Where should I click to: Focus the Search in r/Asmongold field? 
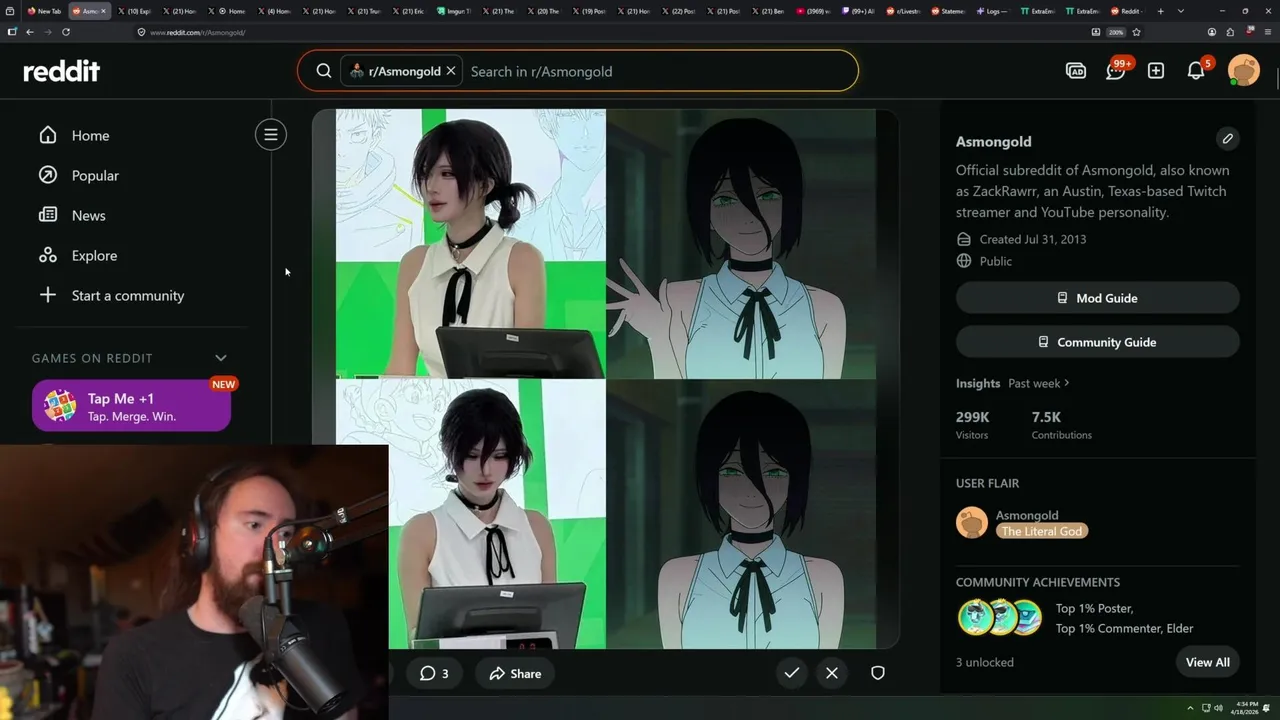660,71
